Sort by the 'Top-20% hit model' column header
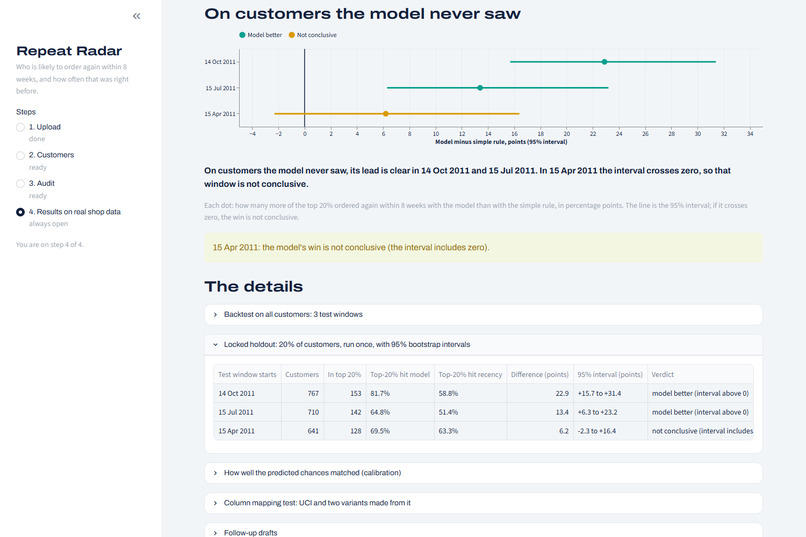 coord(400,375)
